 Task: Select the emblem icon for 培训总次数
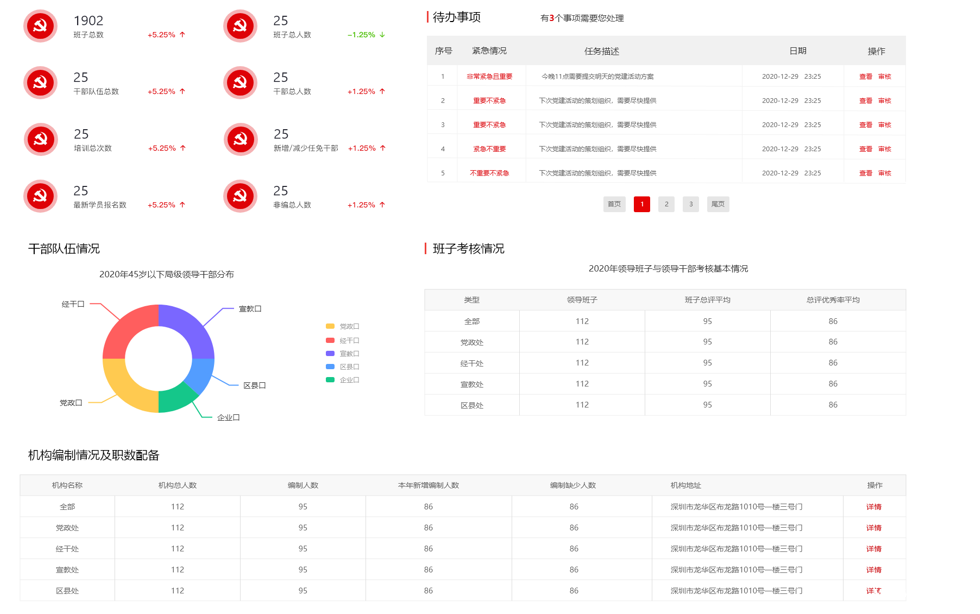(40, 140)
